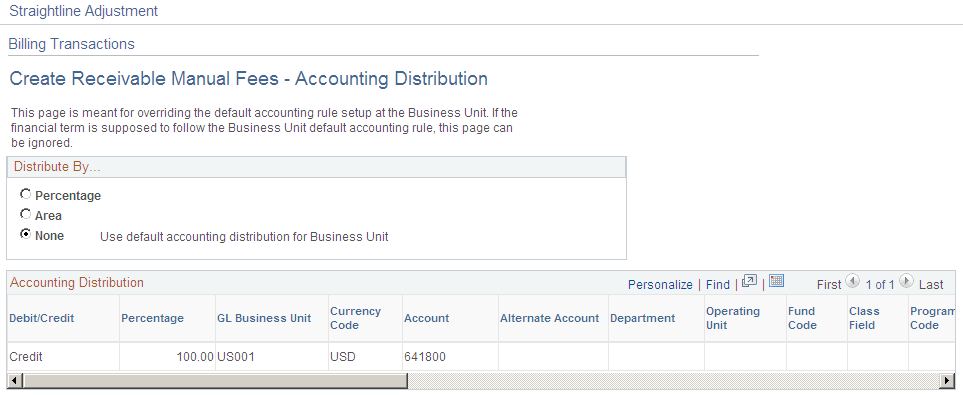Click the '1 of 1' row counter text
The height and width of the screenshot is (395, 963).
click(879, 284)
